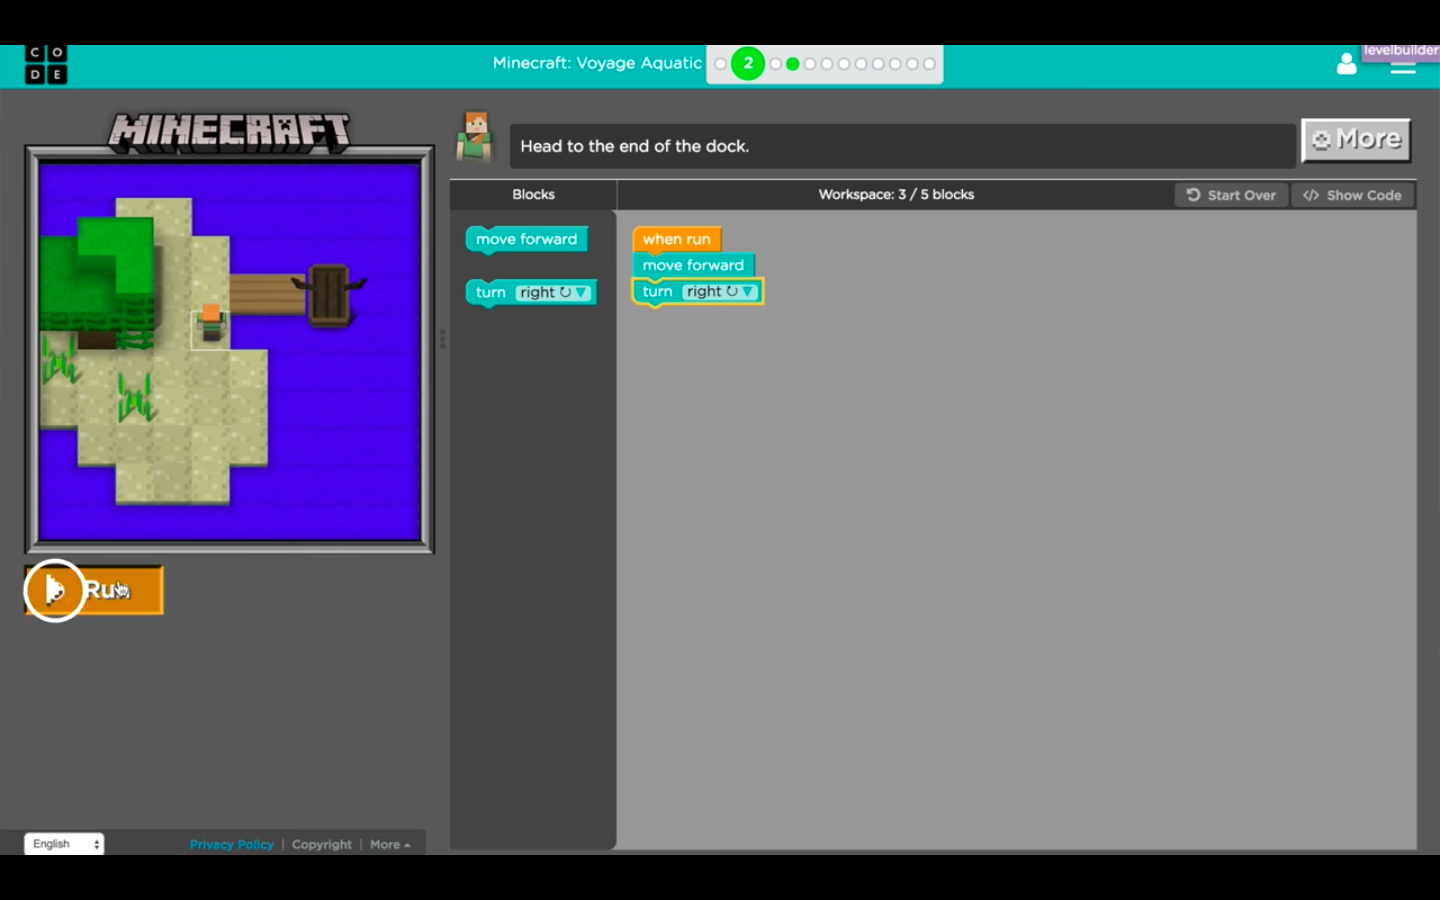Click the Run play icon
The width and height of the screenshot is (1440, 900).
coord(55,590)
